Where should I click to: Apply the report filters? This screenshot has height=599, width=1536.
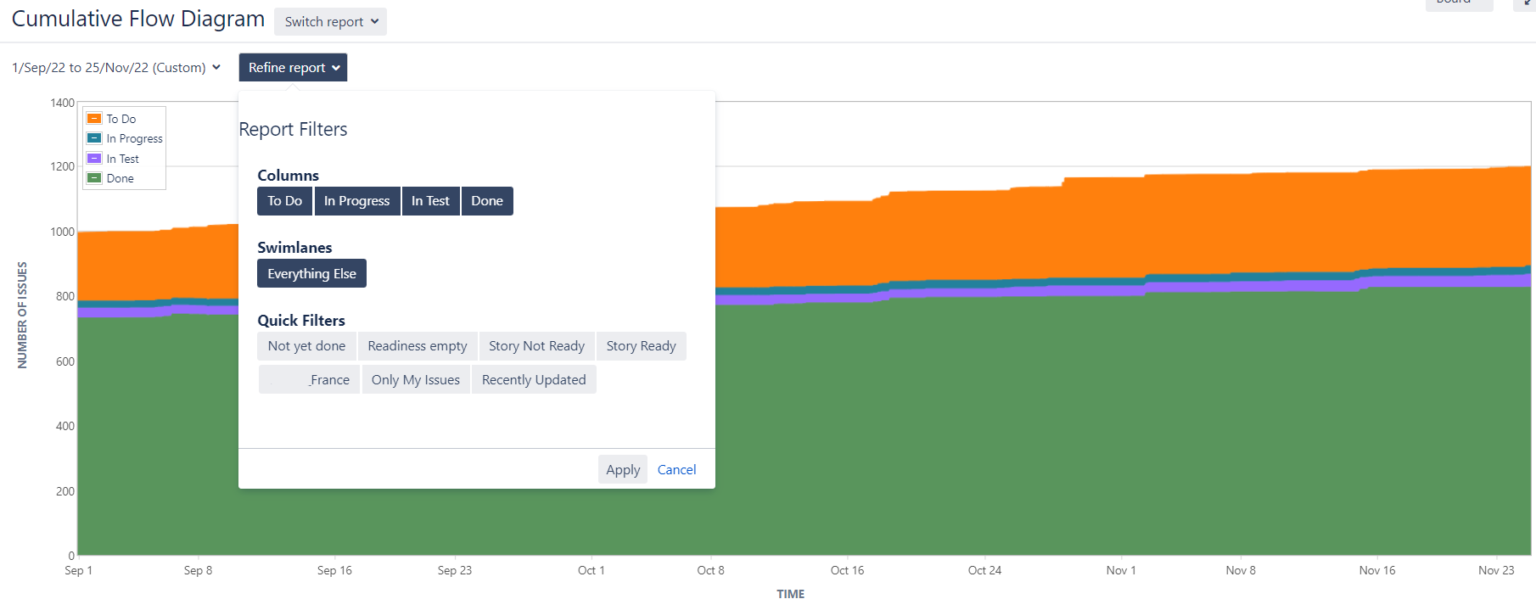tap(622, 469)
